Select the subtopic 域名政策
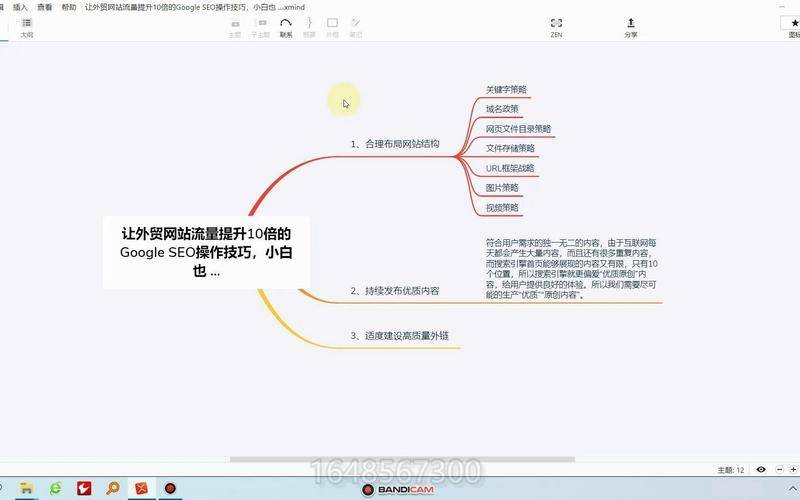This screenshot has width=800, height=500. (x=502, y=109)
